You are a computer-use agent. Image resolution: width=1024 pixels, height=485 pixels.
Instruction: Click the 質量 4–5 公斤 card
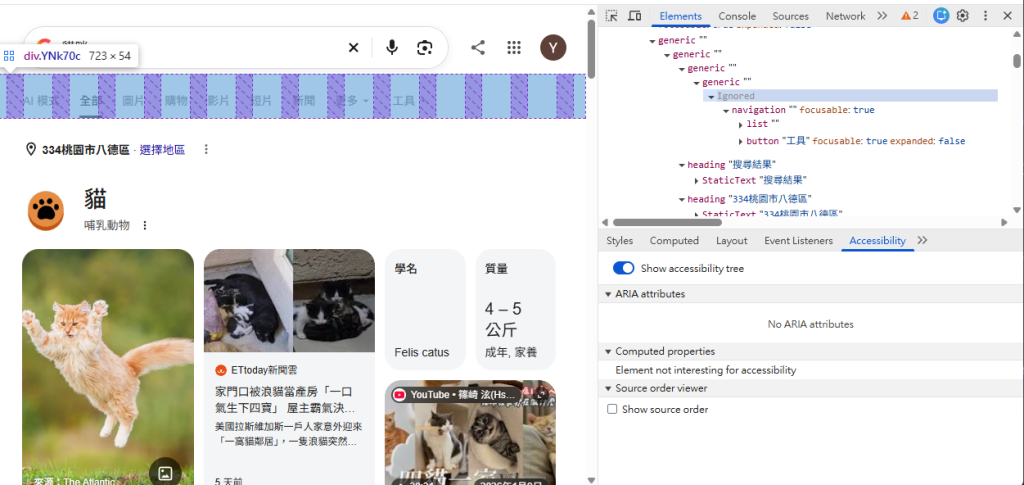pos(515,309)
